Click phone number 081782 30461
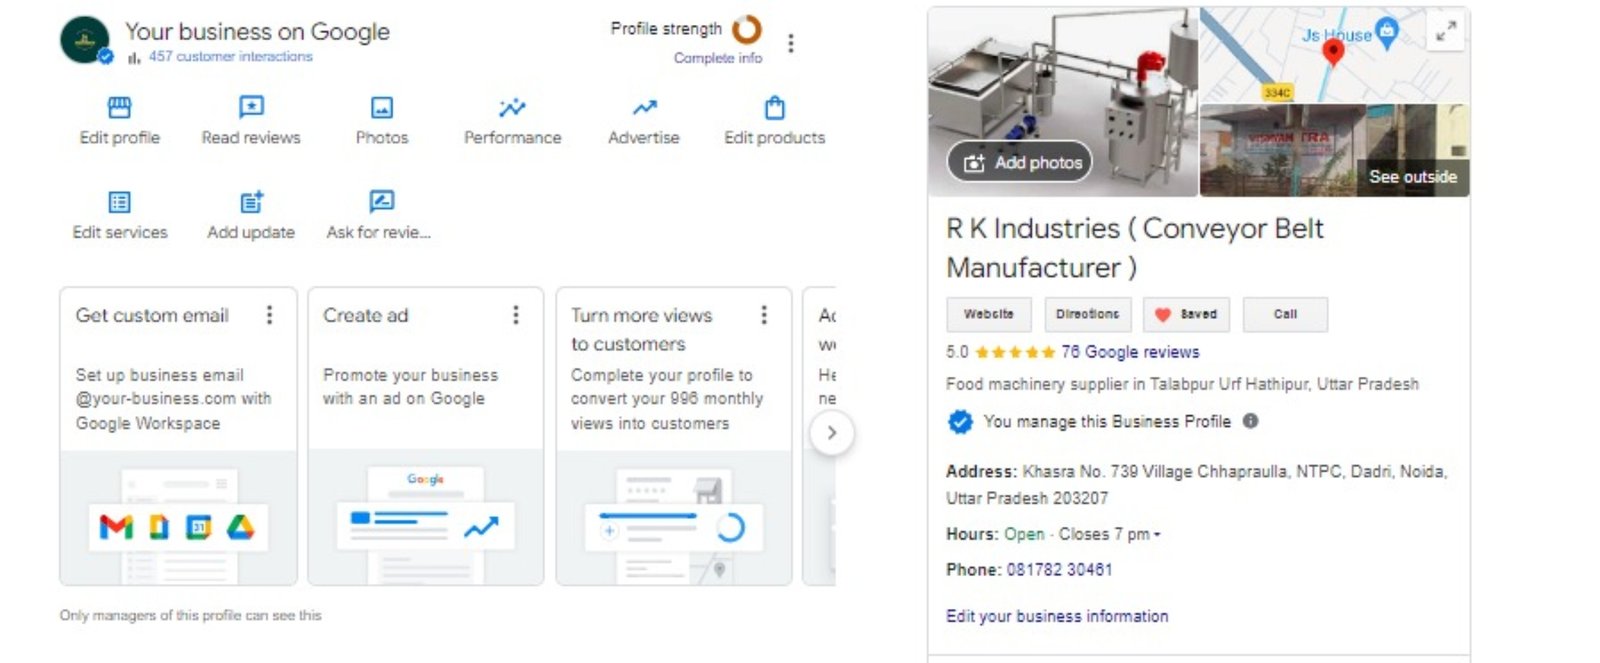1600x663 pixels. 1059,569
